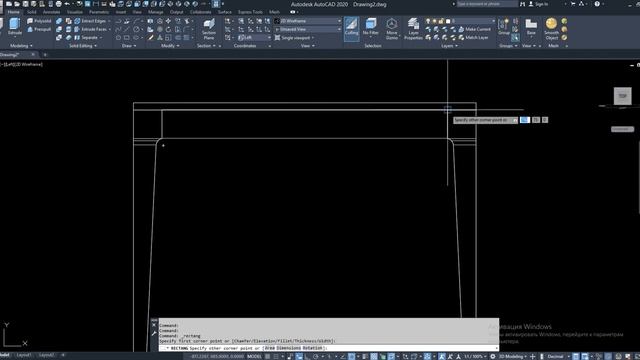Click the [-][Left][2D Wireframe] viewport label

(22, 64)
